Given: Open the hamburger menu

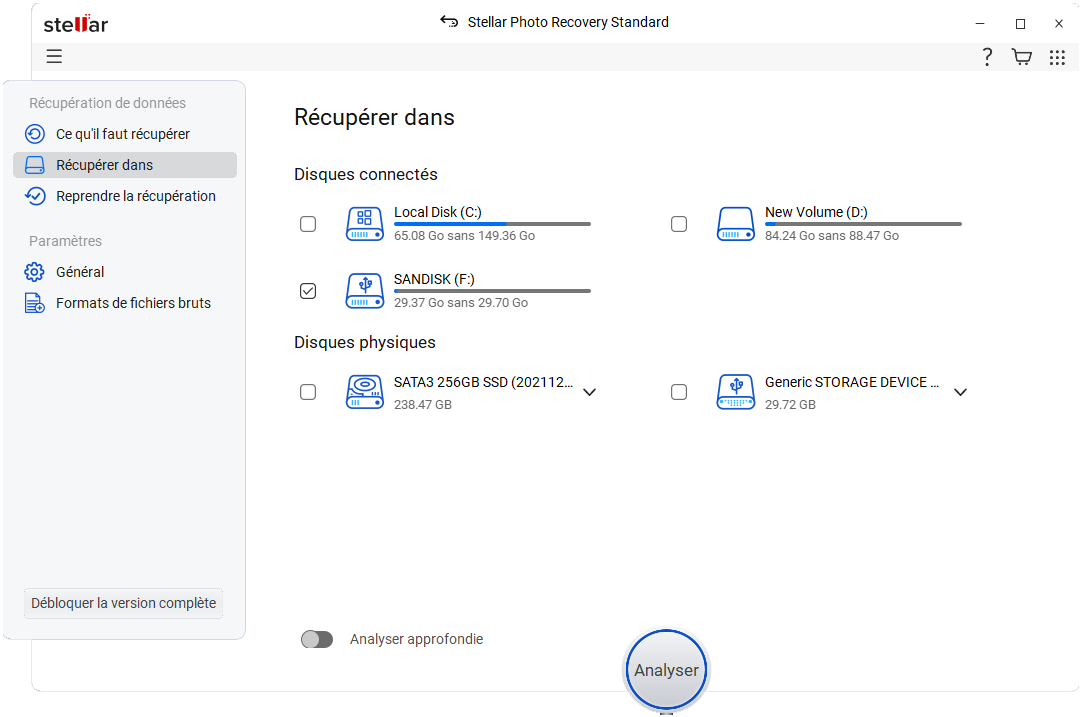Looking at the screenshot, I should pyautogui.click(x=54, y=57).
